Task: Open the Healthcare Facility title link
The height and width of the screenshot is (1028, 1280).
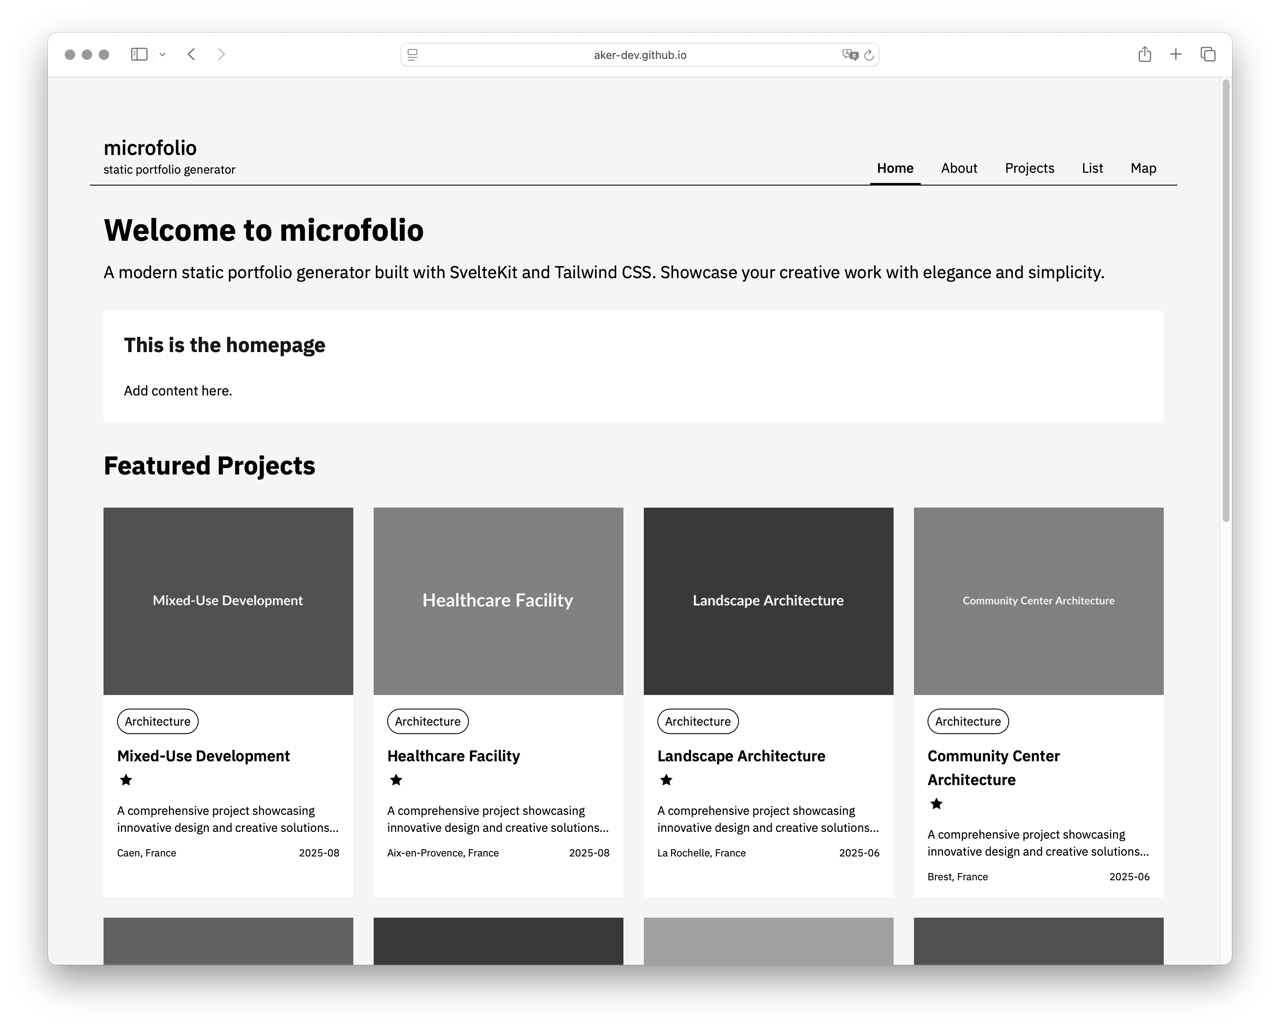Action: (453, 756)
